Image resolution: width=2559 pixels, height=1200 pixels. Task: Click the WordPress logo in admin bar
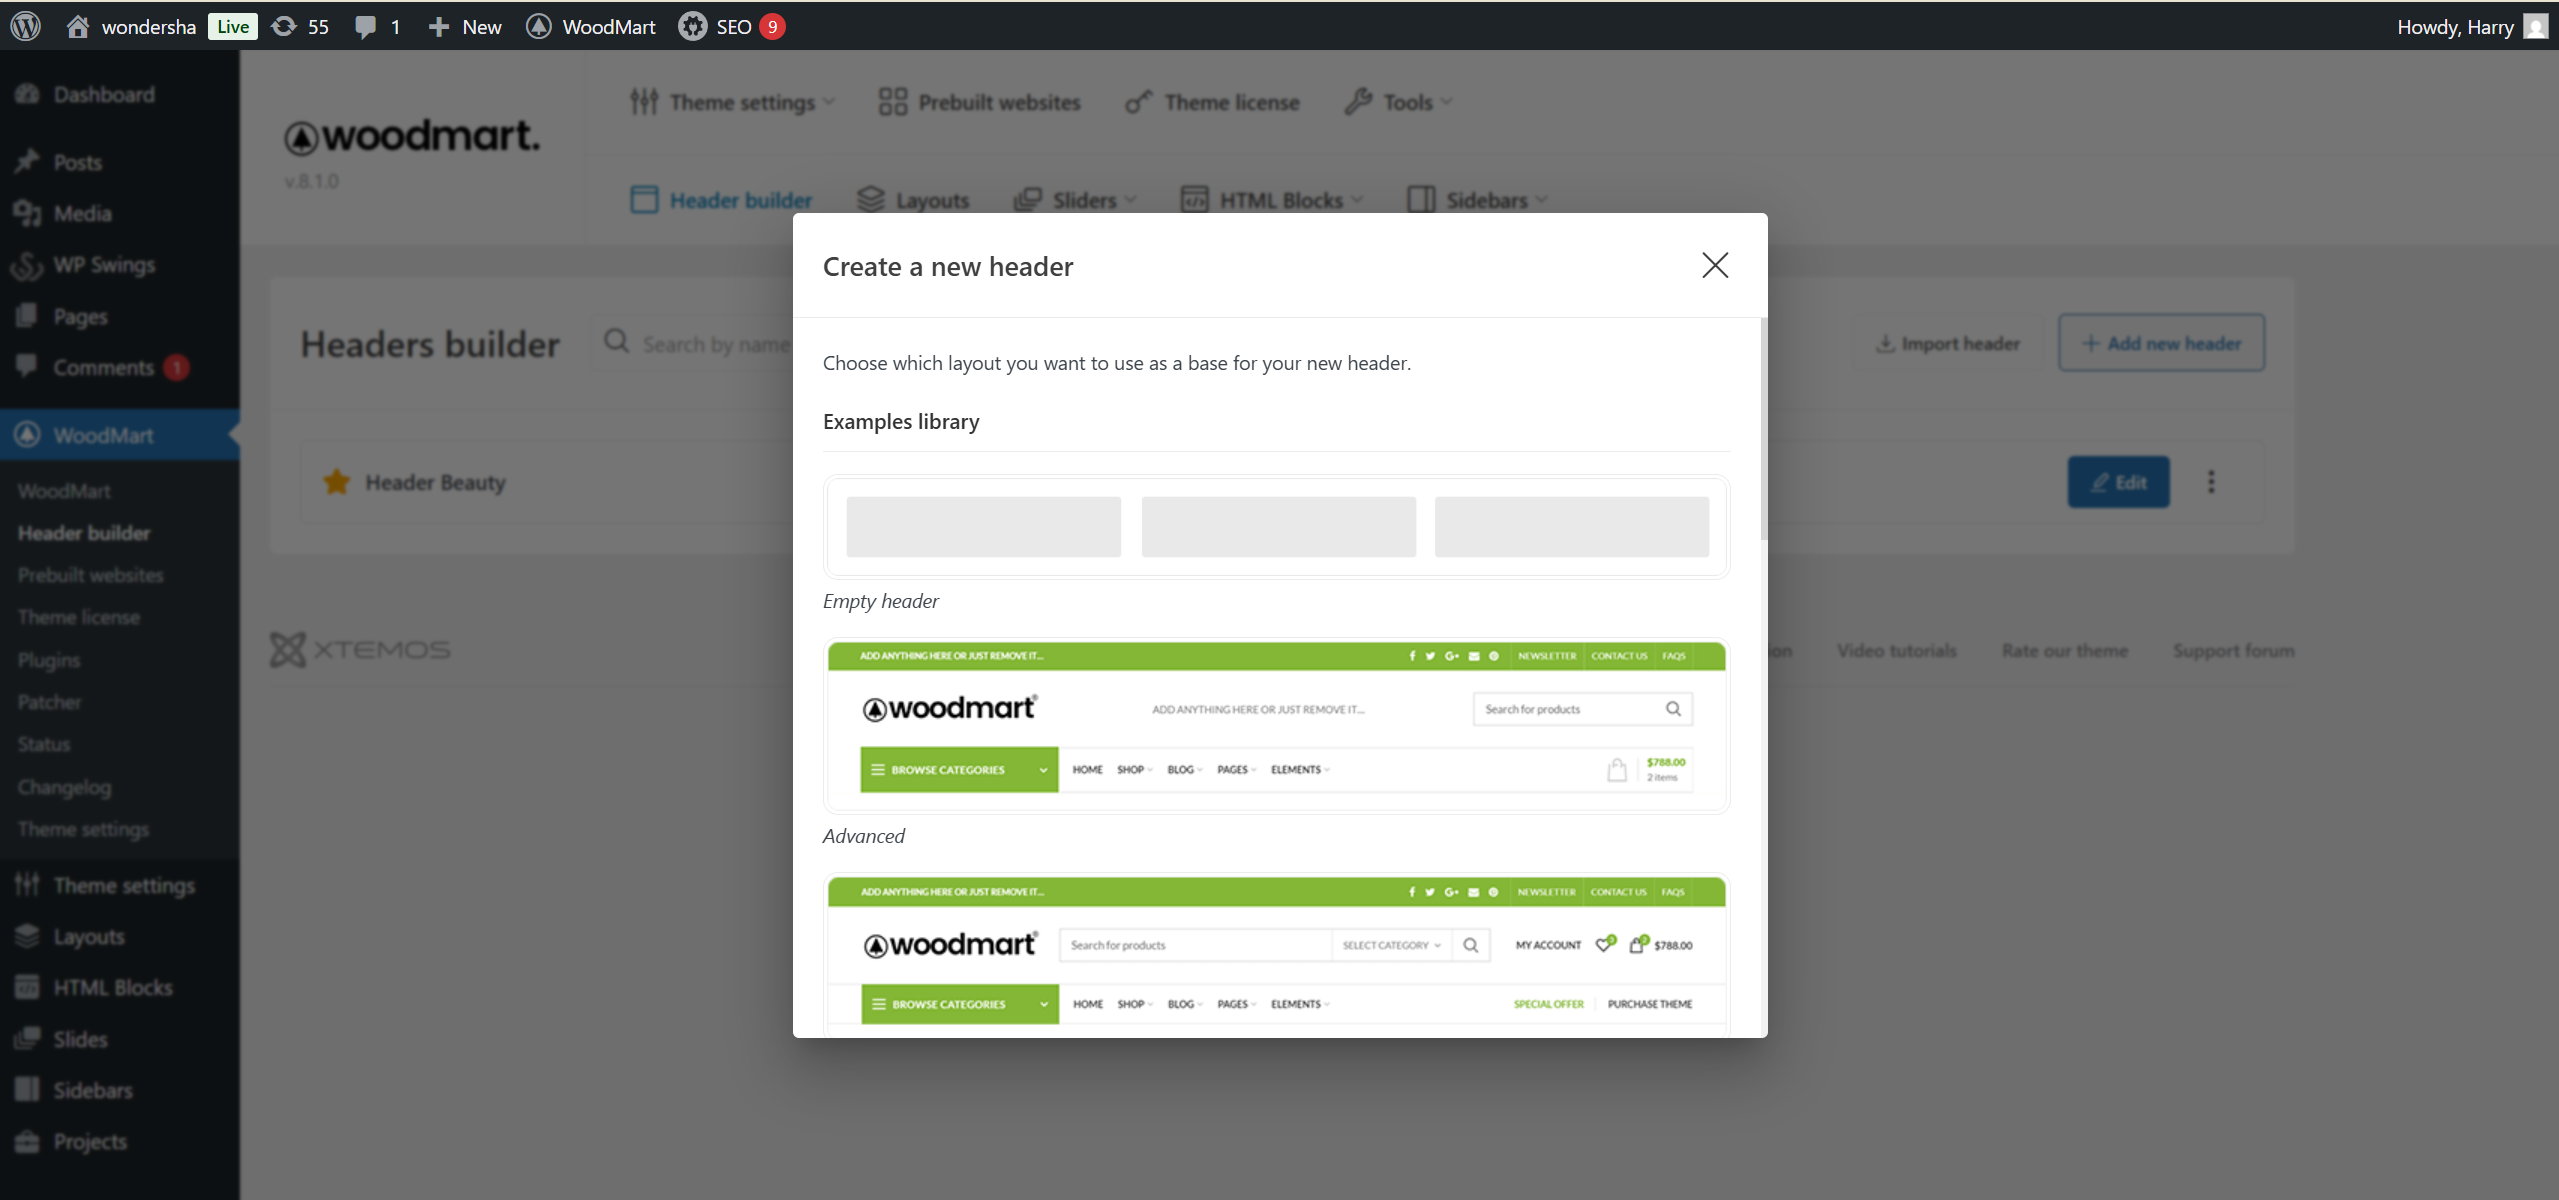[24, 26]
